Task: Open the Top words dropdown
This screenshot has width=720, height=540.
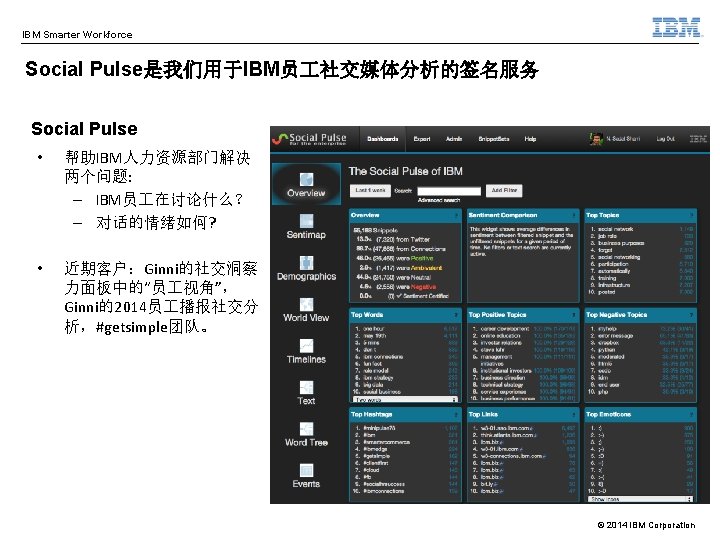Action: pos(406,400)
